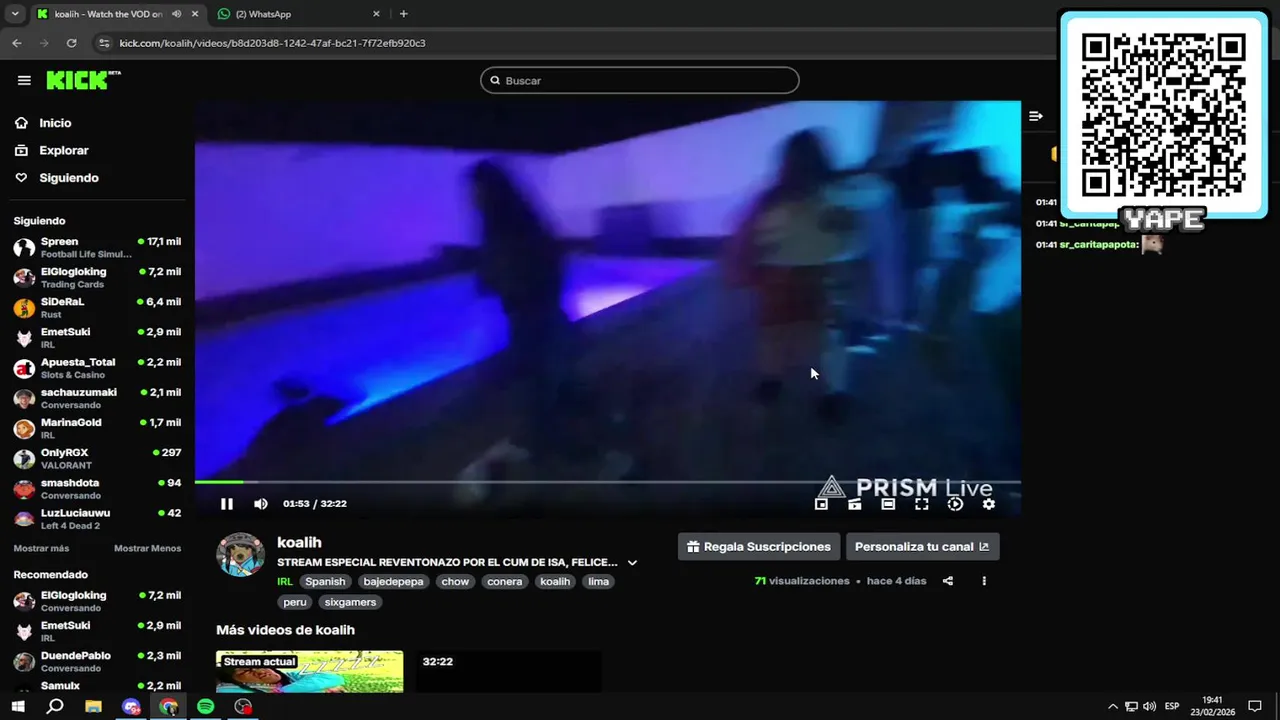Toggle theater mode on the player
This screenshot has width=1280, height=720.
(x=888, y=504)
